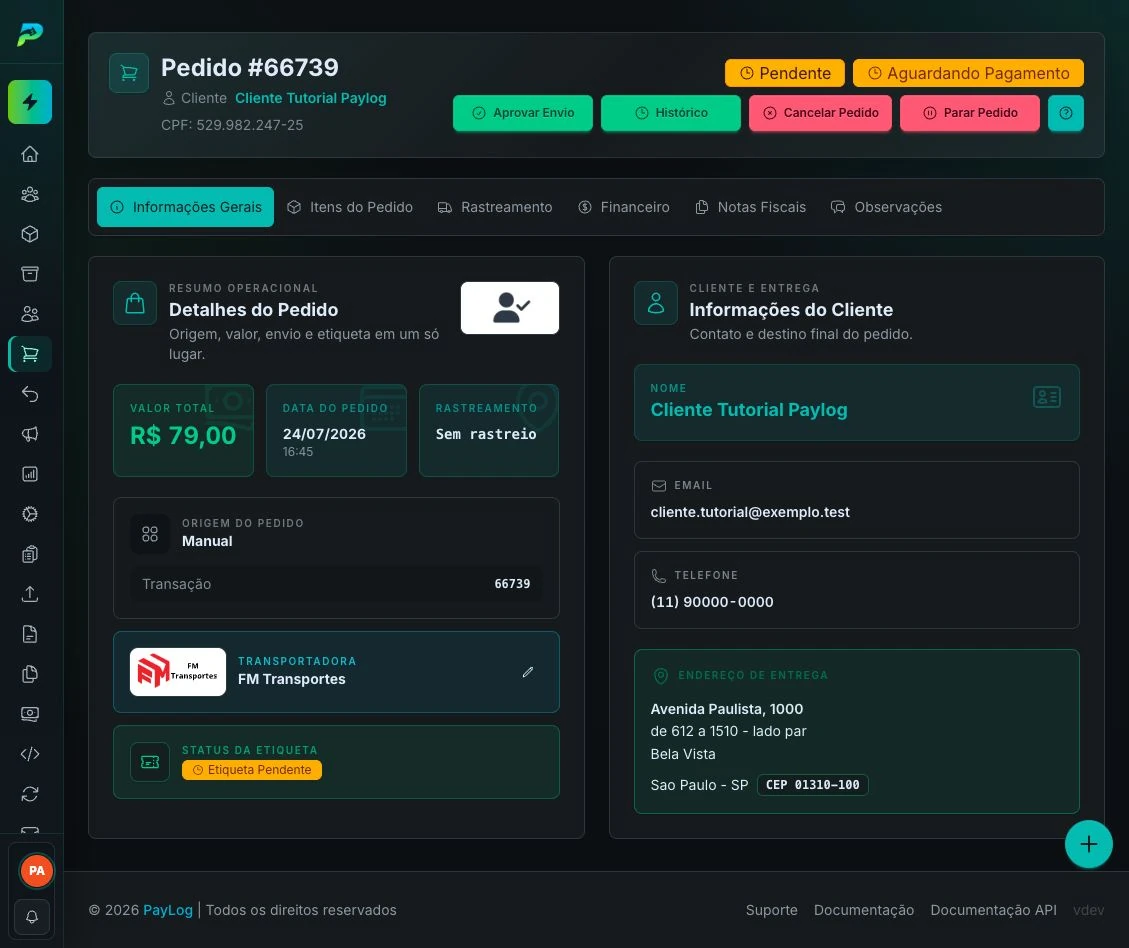Click the Avenida Paulista, 1000 address line
The width and height of the screenshot is (1129, 948).
coord(727,709)
